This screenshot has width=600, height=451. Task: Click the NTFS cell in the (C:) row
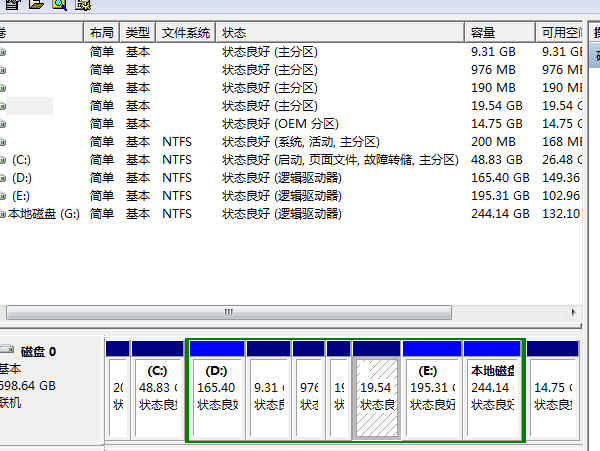click(177, 160)
